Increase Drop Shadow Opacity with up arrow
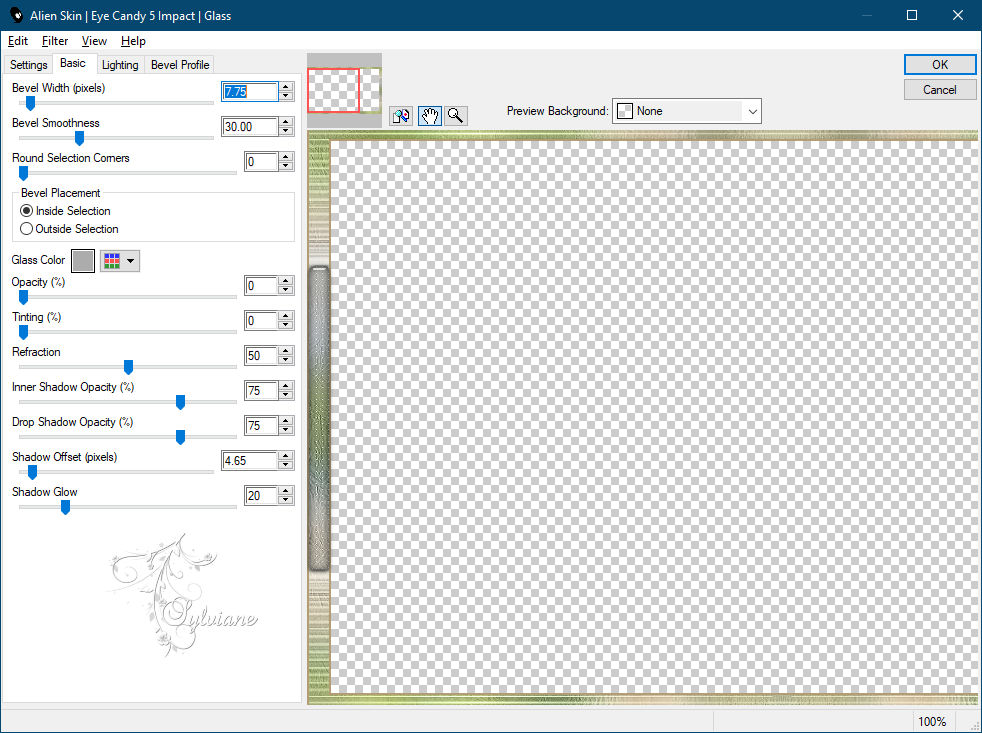982x733 pixels. point(286,422)
